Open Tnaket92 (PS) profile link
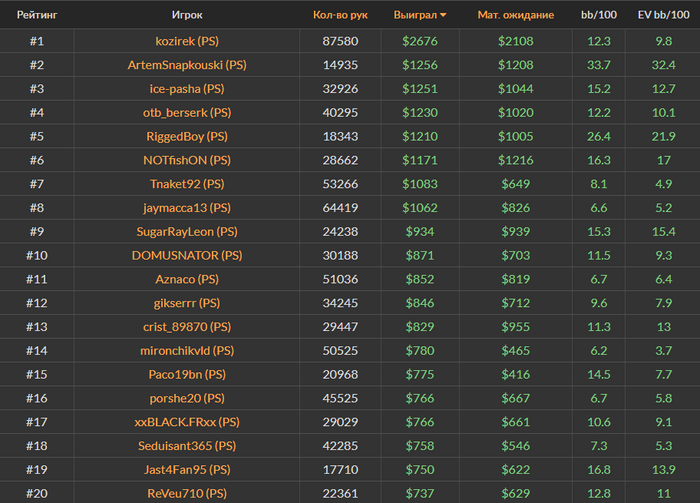The width and height of the screenshot is (700, 503). (186, 184)
